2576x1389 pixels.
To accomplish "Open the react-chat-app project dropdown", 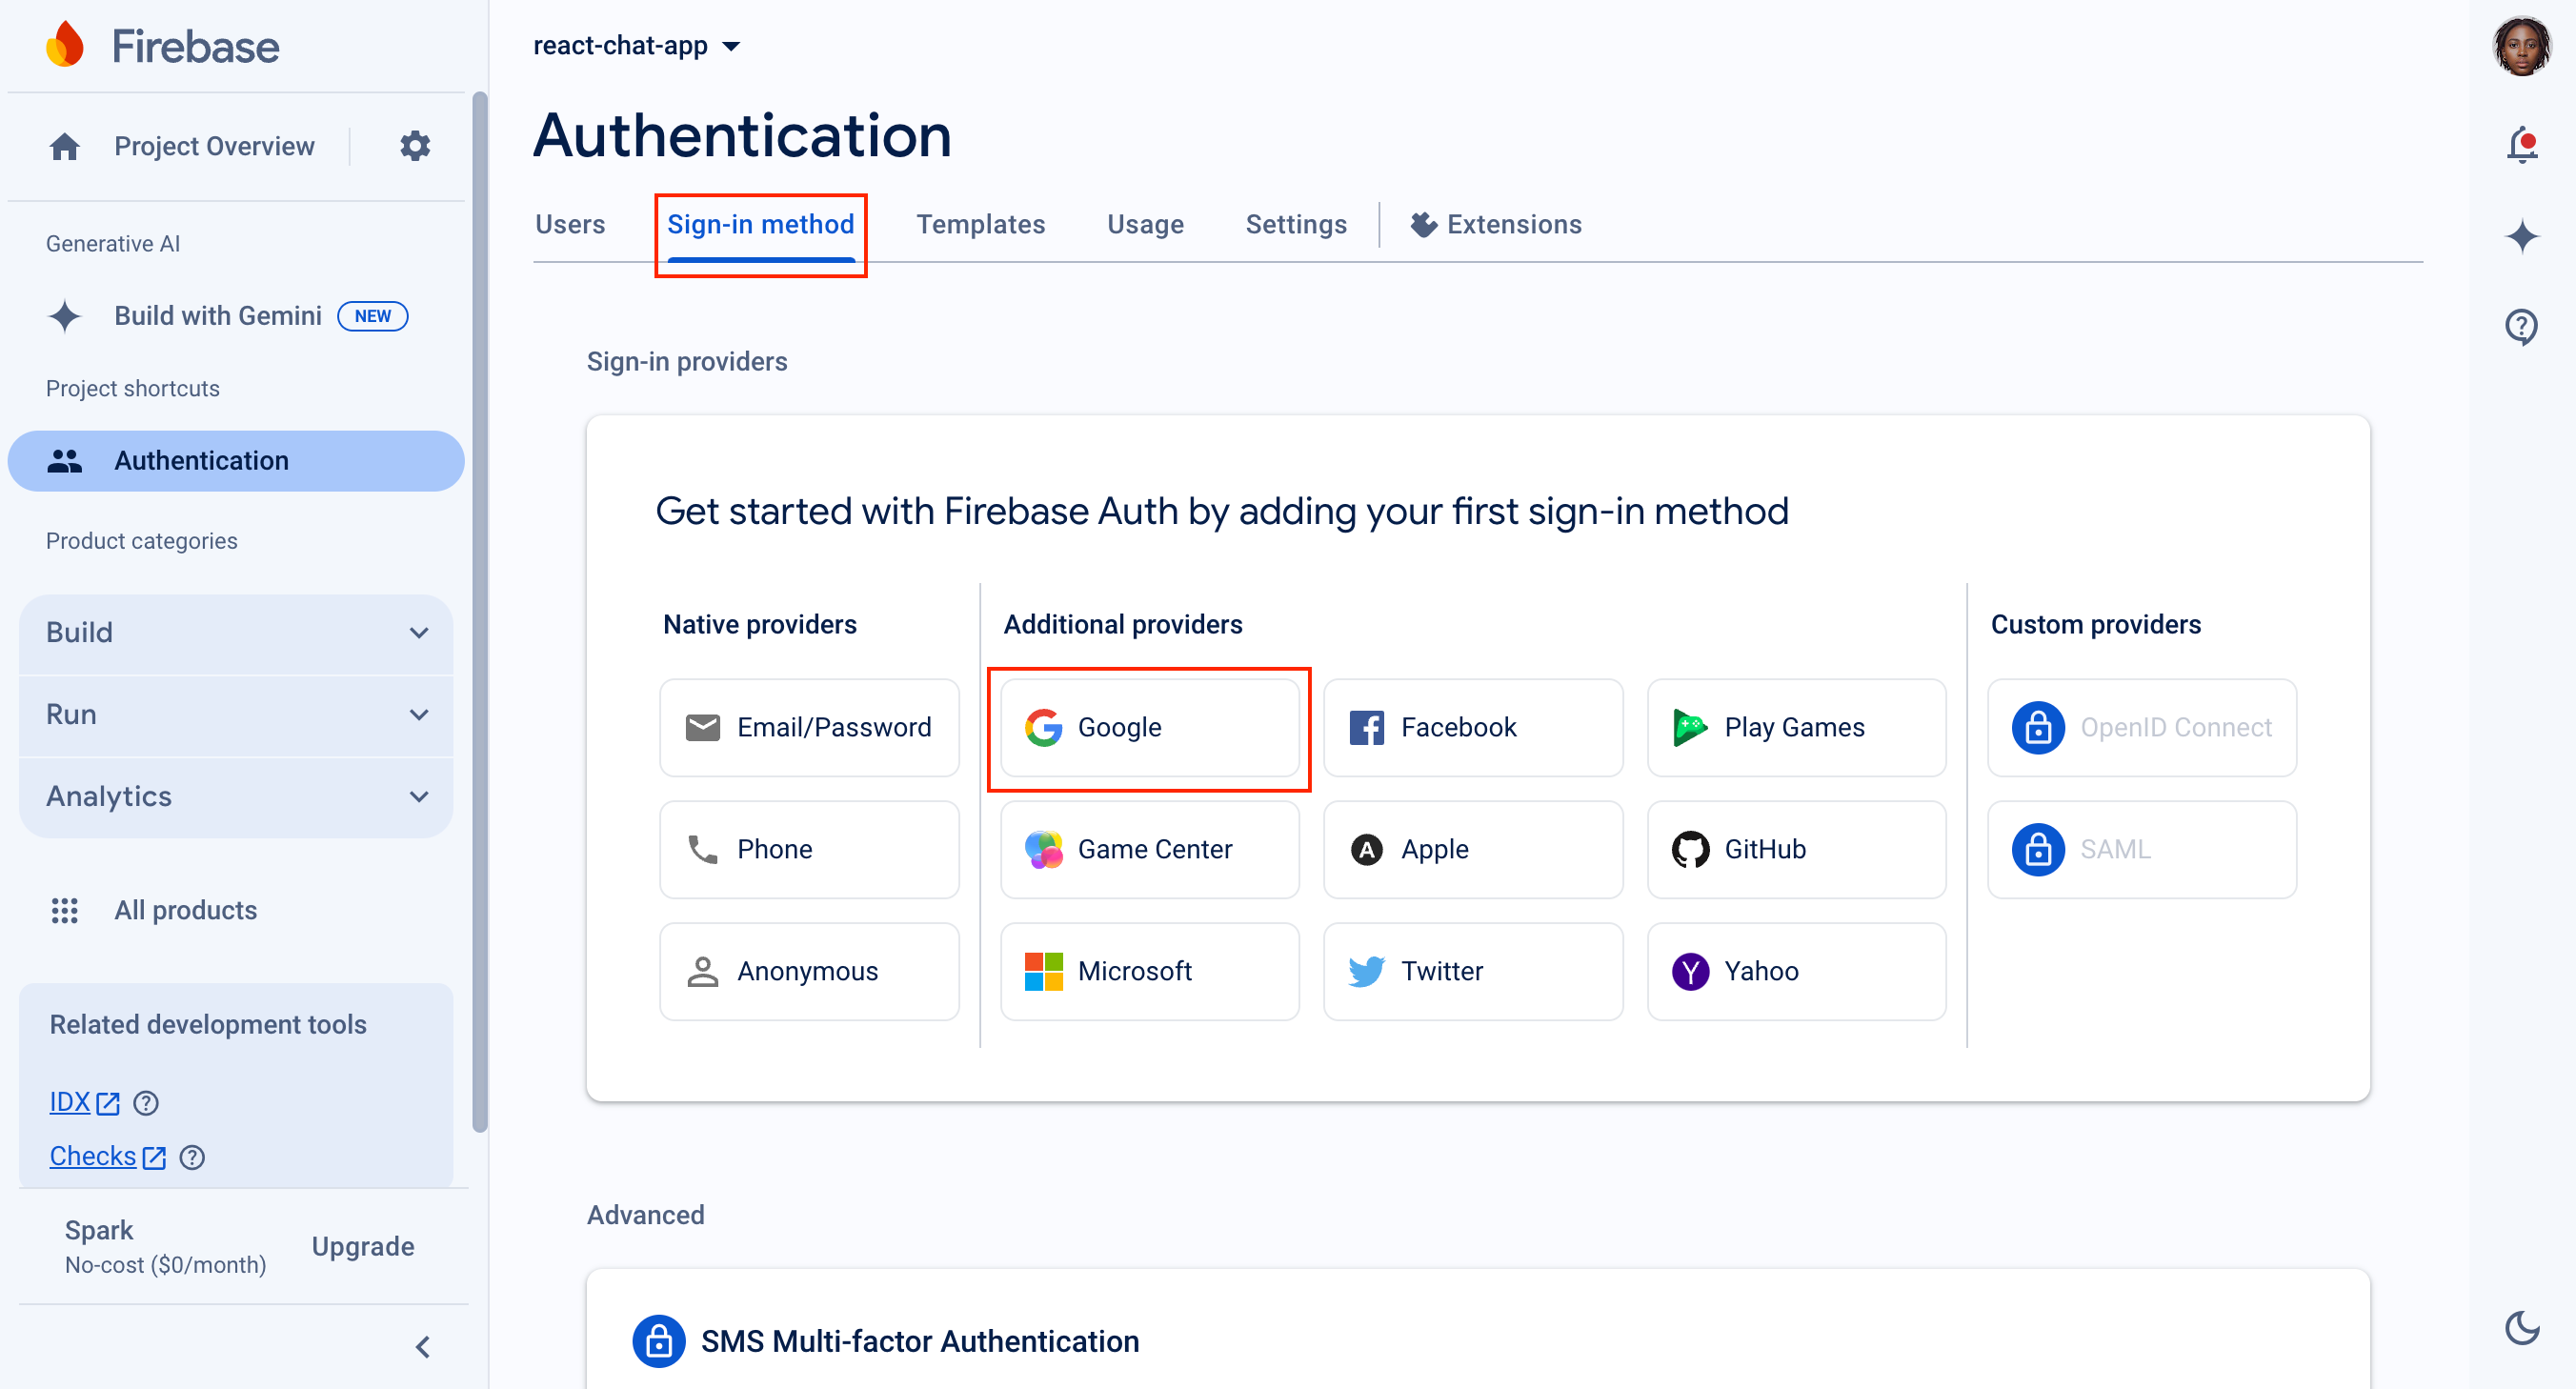I will coord(636,46).
